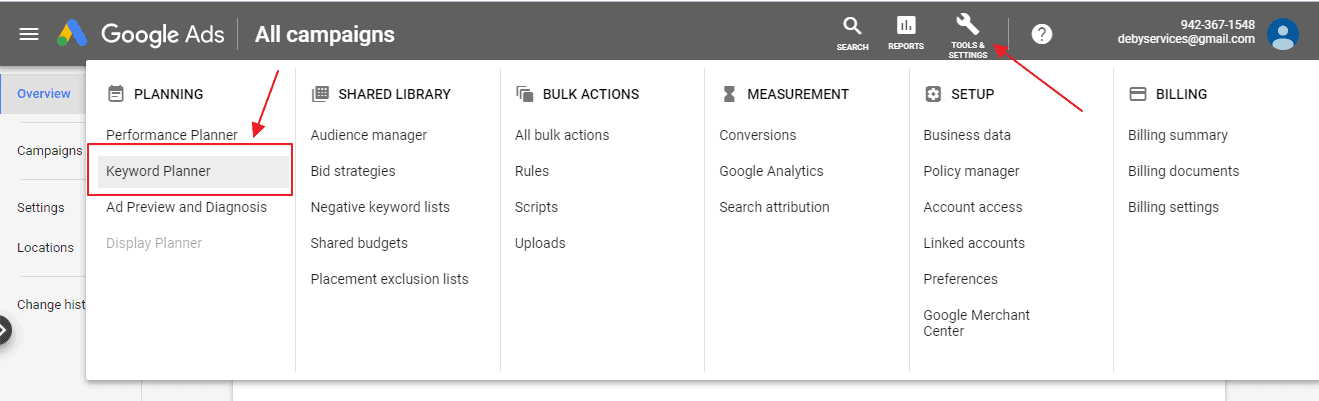
Task: Select Performance Planner menu item
Action: tap(172, 135)
